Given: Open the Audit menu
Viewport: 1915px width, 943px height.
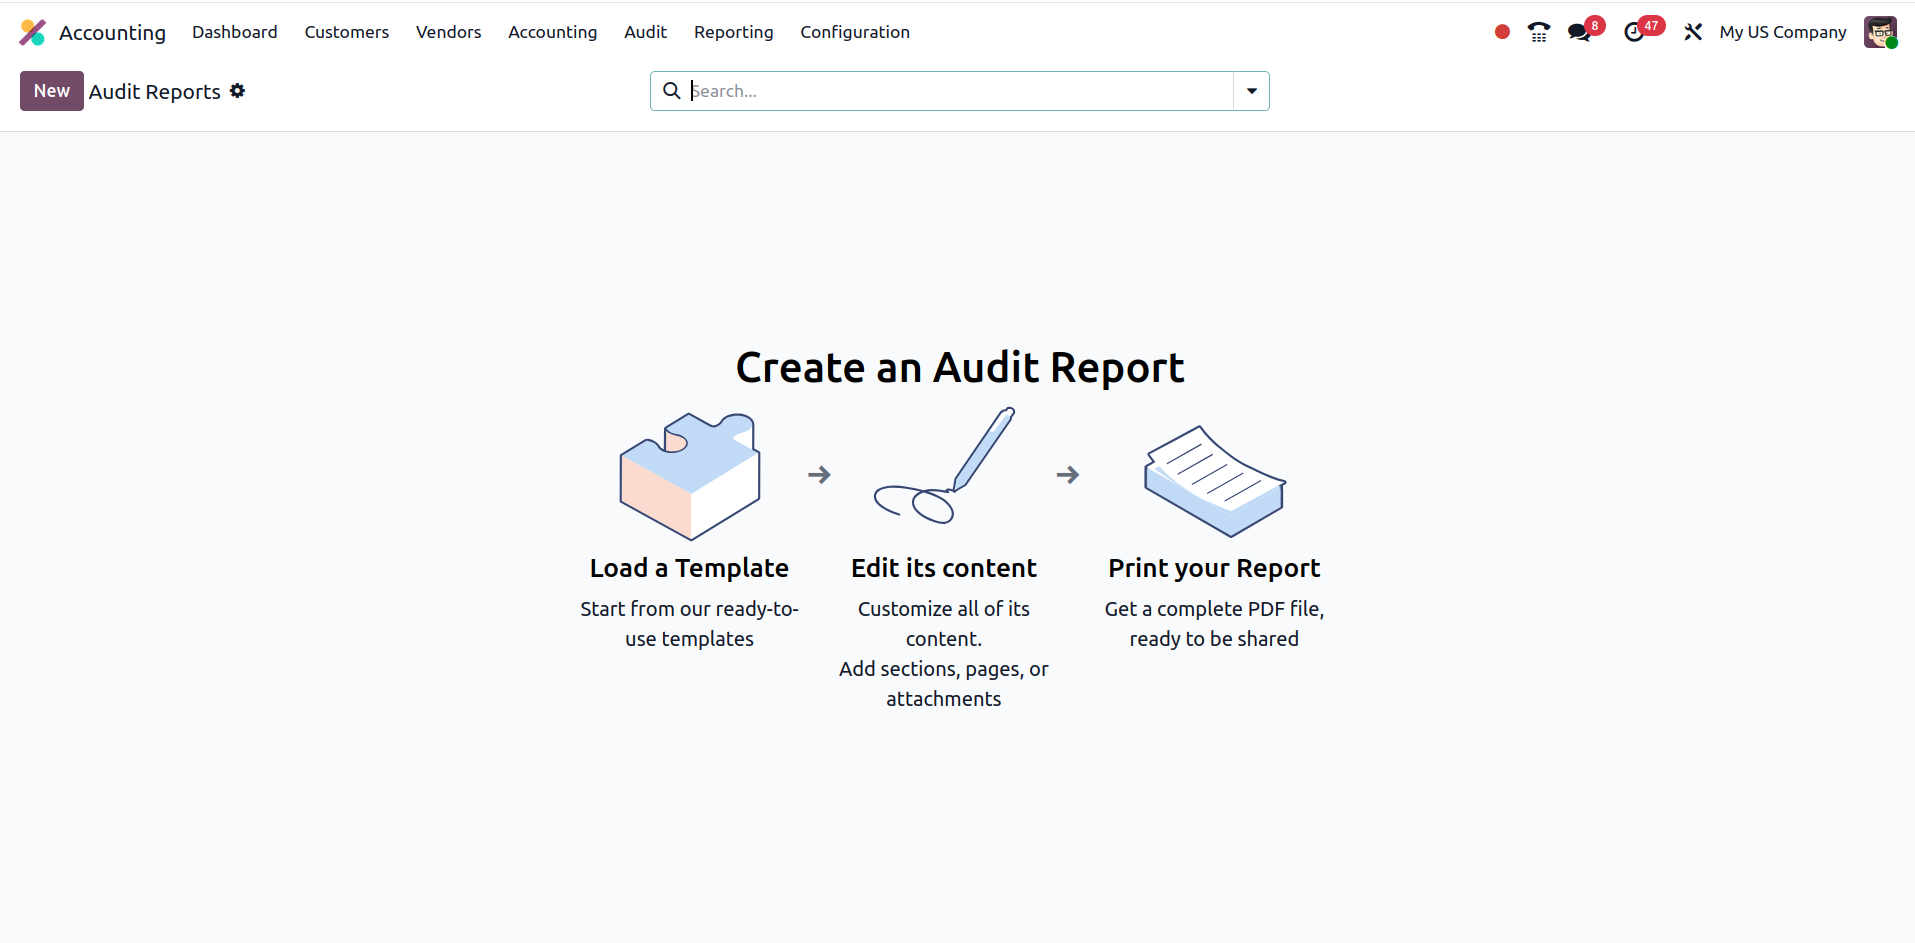Looking at the screenshot, I should [645, 32].
